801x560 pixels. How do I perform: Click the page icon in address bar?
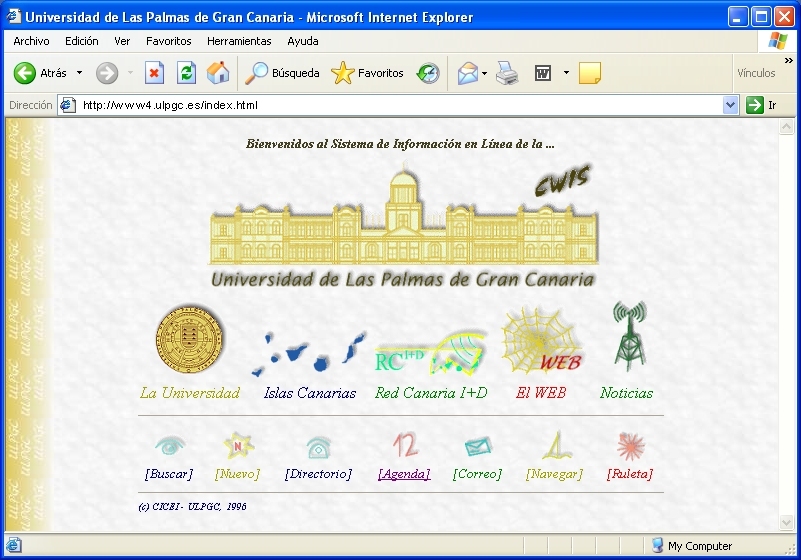[67, 105]
